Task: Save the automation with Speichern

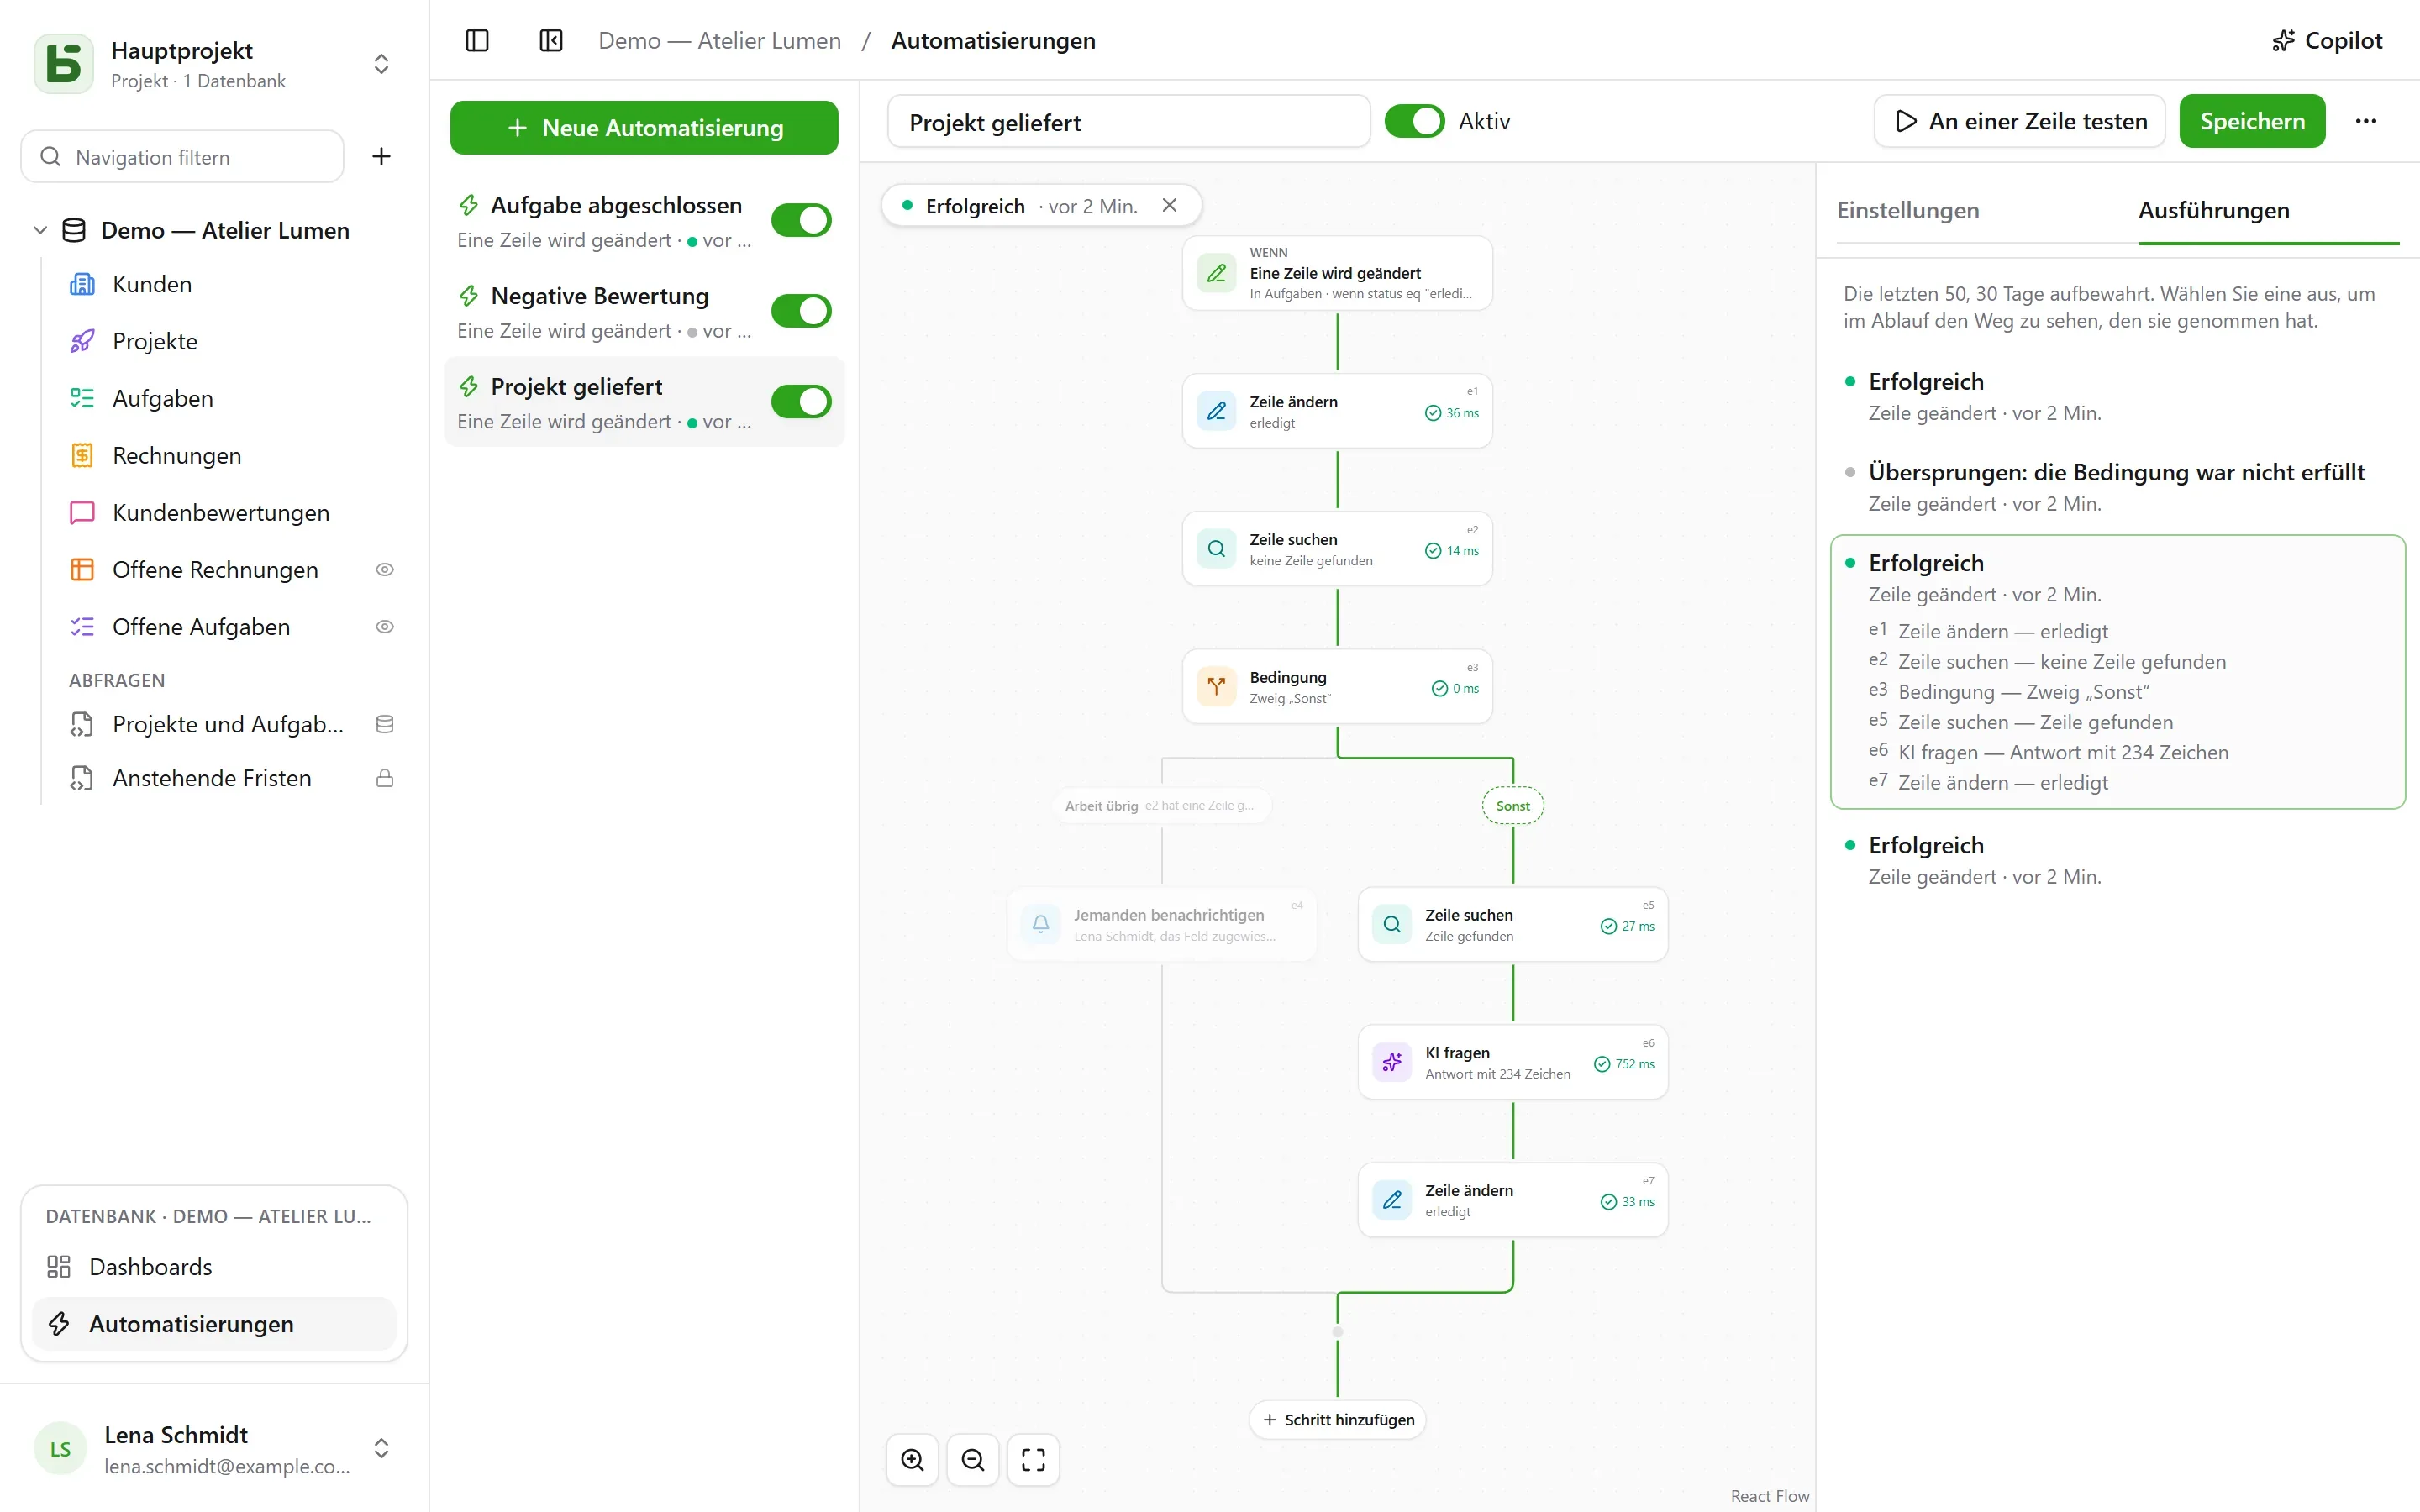Action: (2252, 121)
